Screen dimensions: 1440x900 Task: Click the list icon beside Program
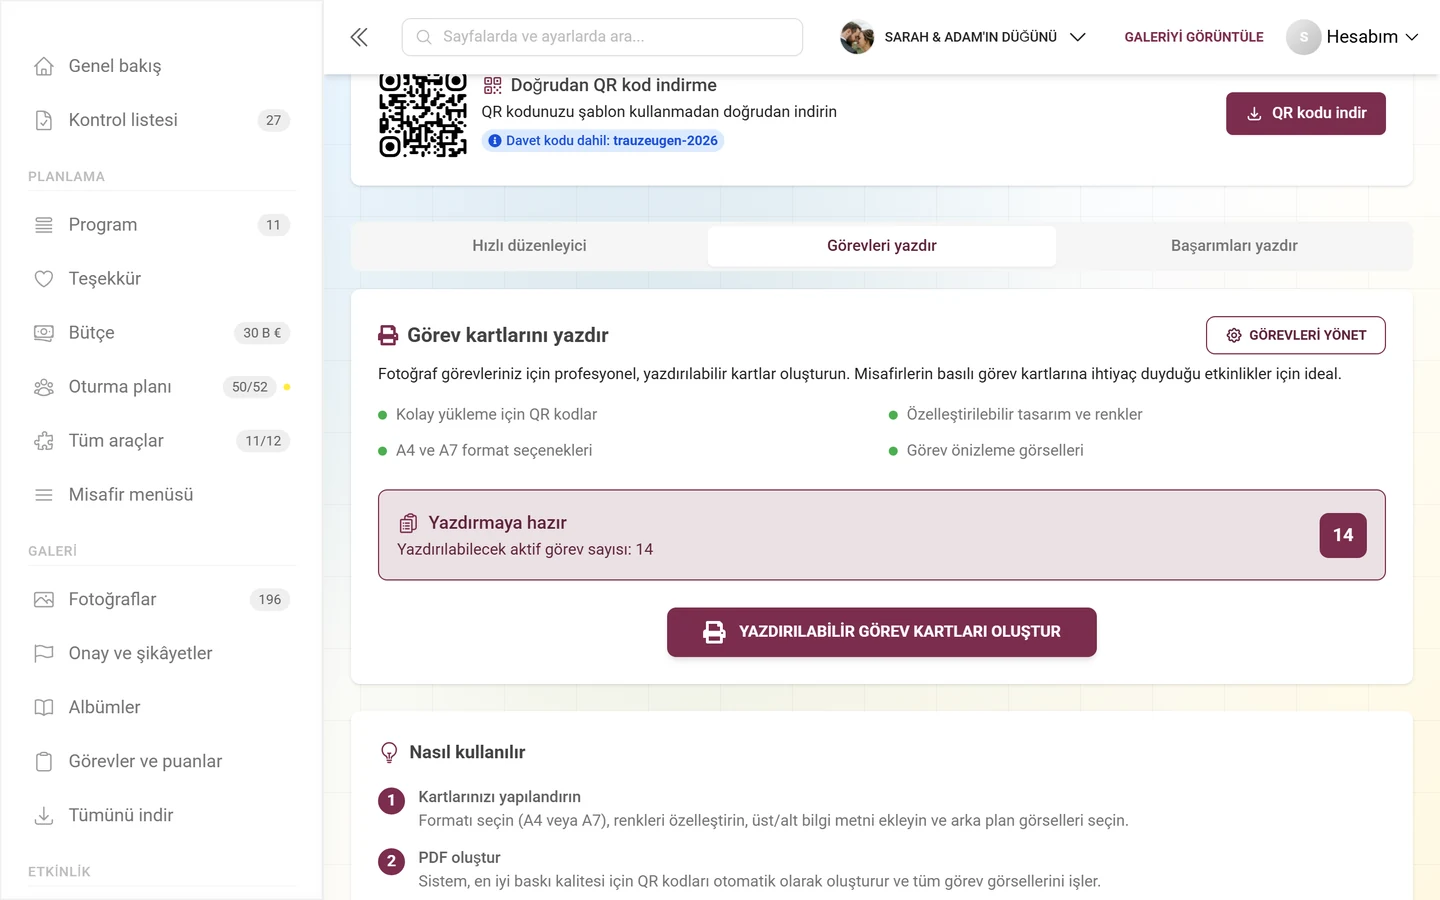[44, 225]
